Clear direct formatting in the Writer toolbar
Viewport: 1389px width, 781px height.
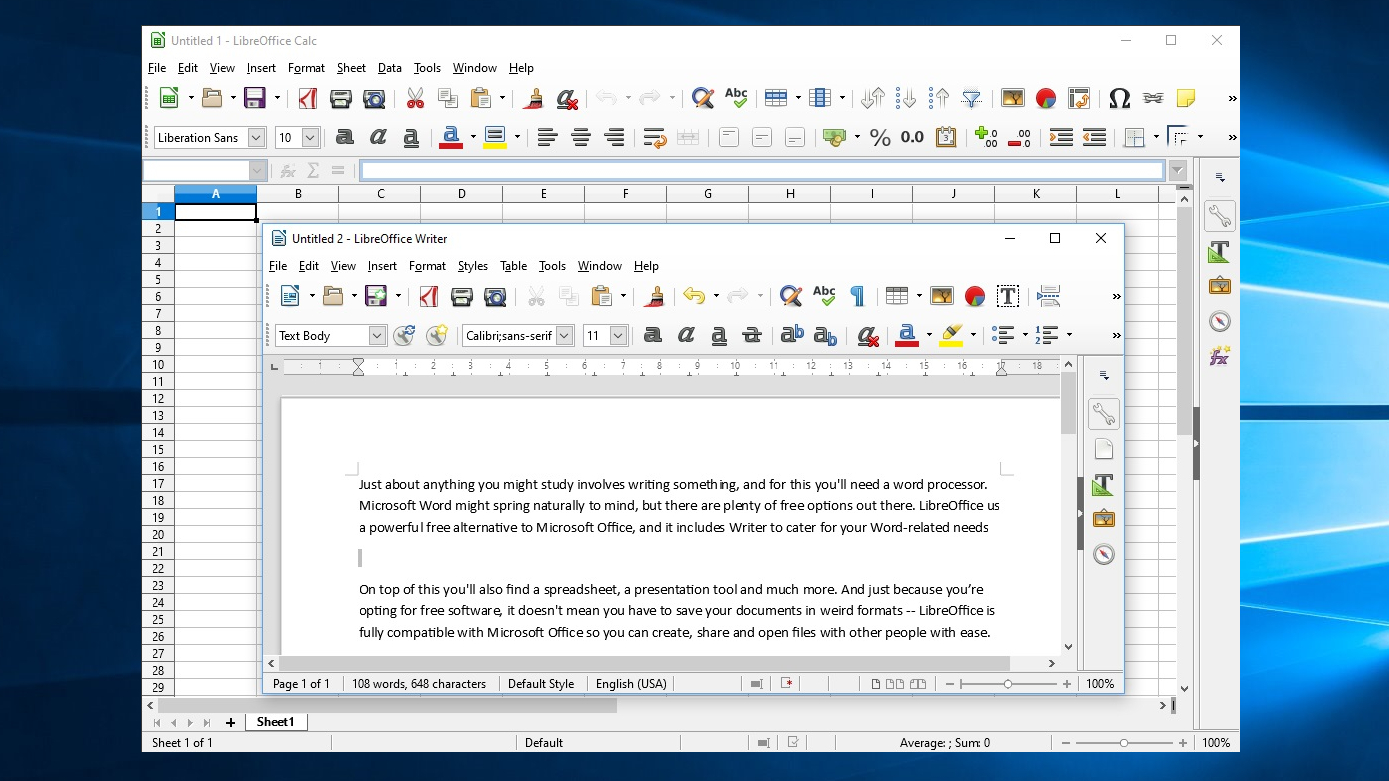pos(868,336)
